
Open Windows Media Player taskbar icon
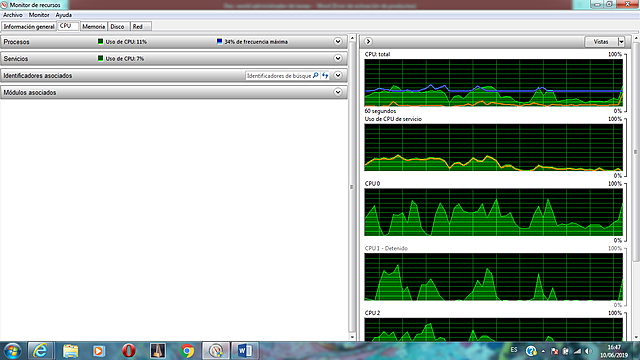click(x=99, y=351)
